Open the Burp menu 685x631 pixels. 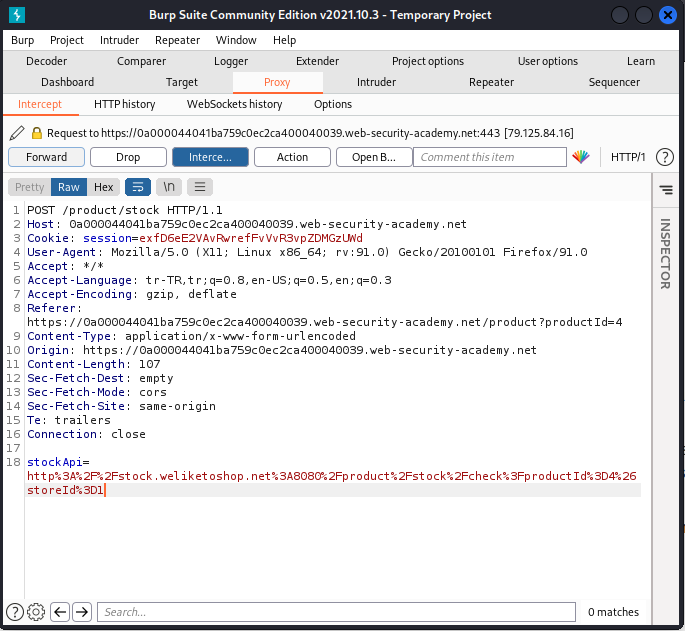[x=22, y=40]
